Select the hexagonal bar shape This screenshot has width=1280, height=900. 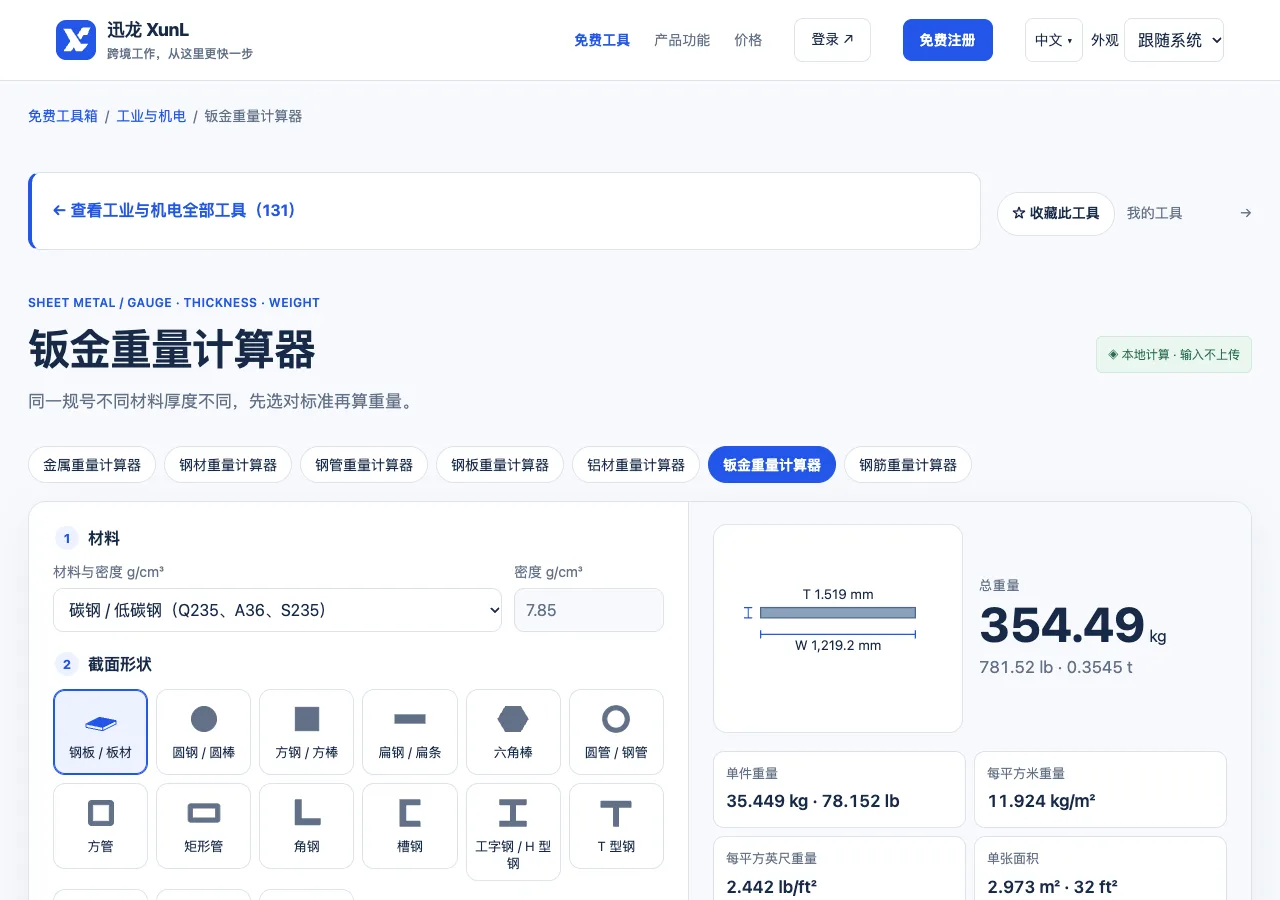tap(513, 732)
